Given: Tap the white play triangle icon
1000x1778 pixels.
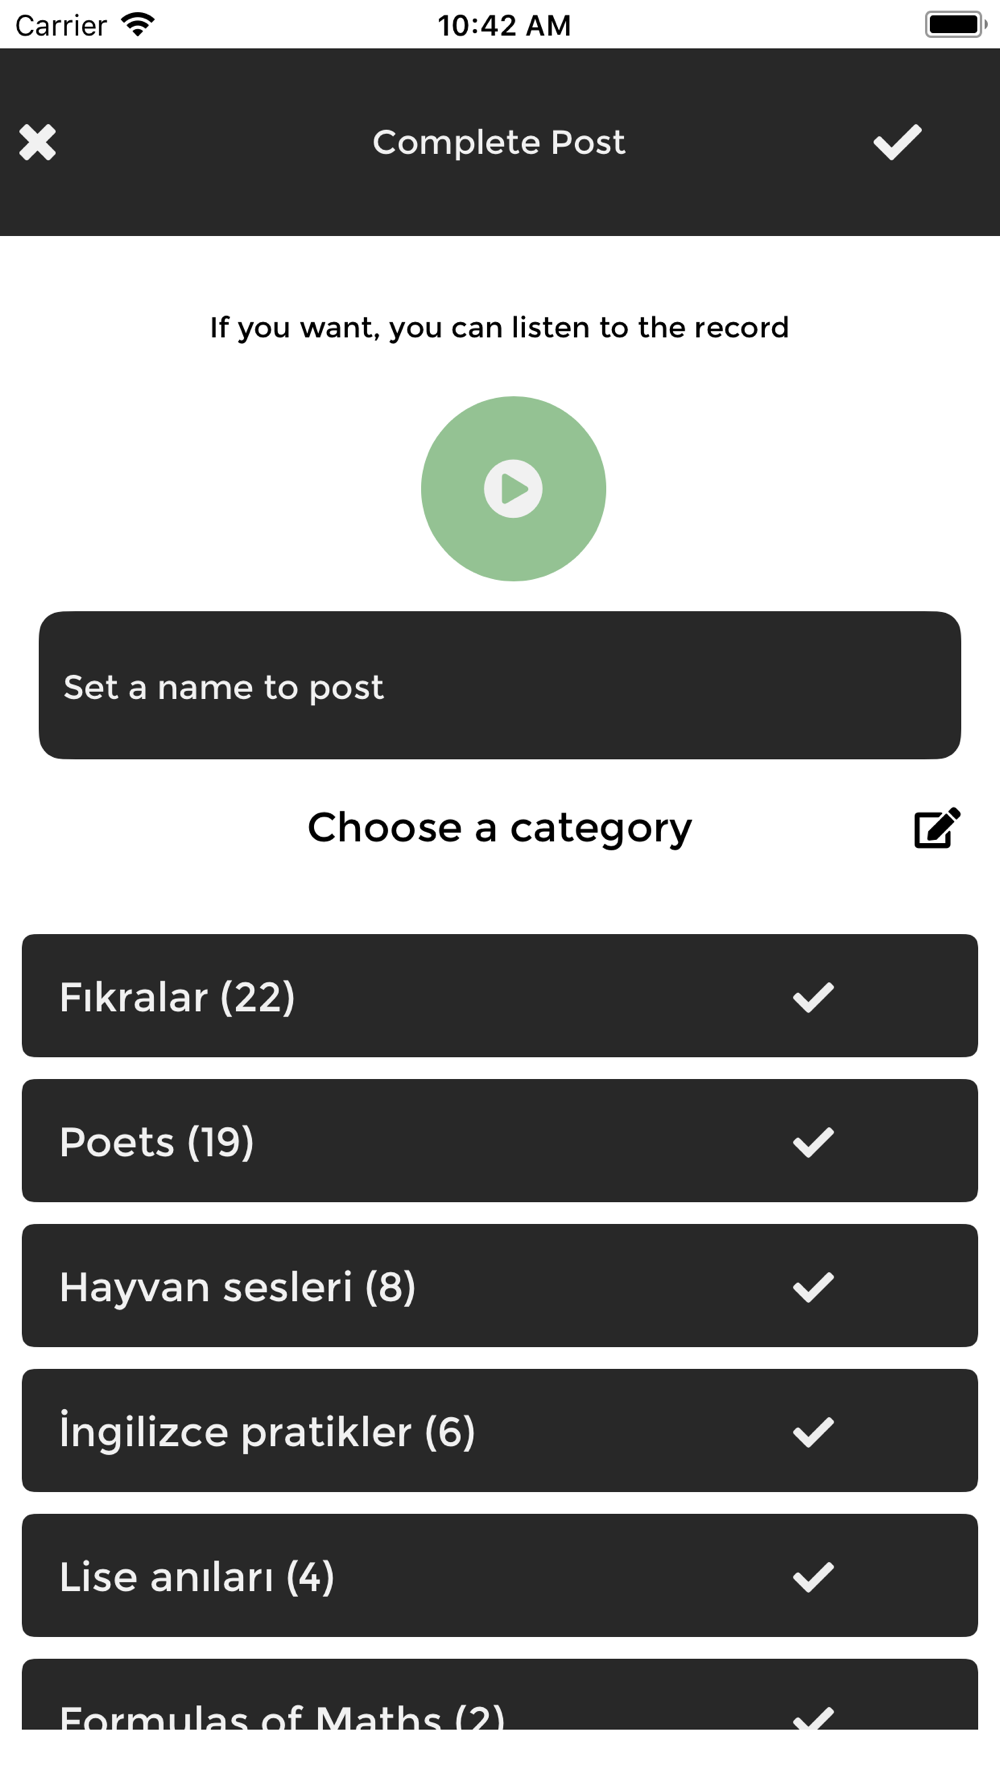Looking at the screenshot, I should (513, 489).
